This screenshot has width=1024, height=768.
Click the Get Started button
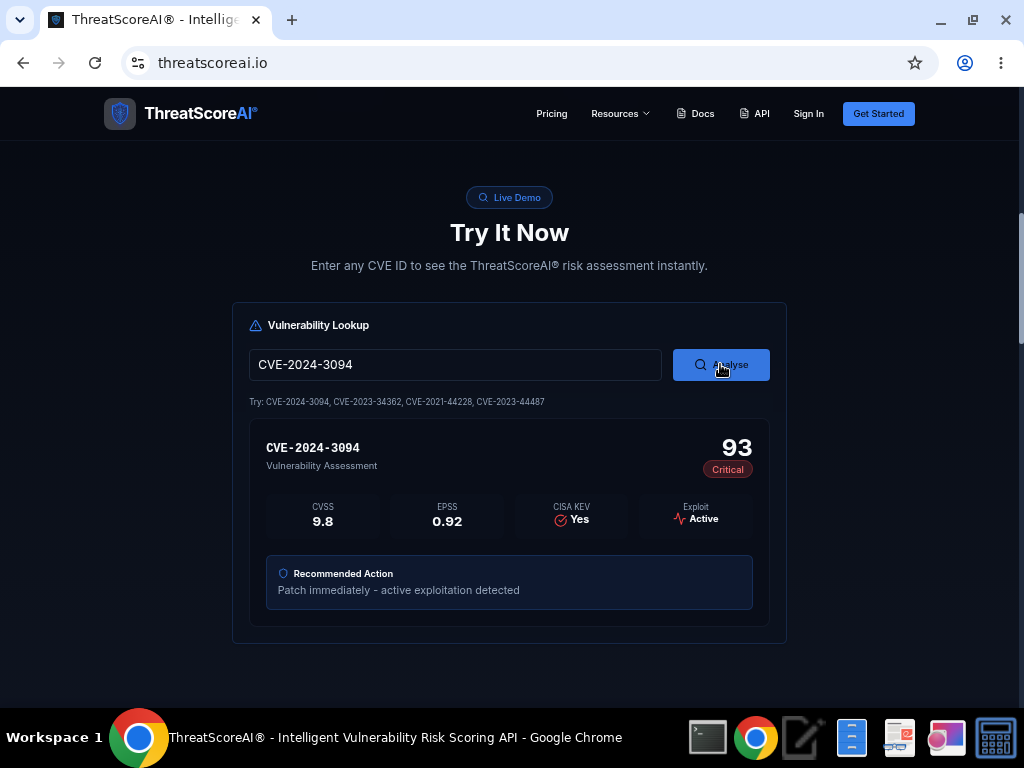point(878,114)
